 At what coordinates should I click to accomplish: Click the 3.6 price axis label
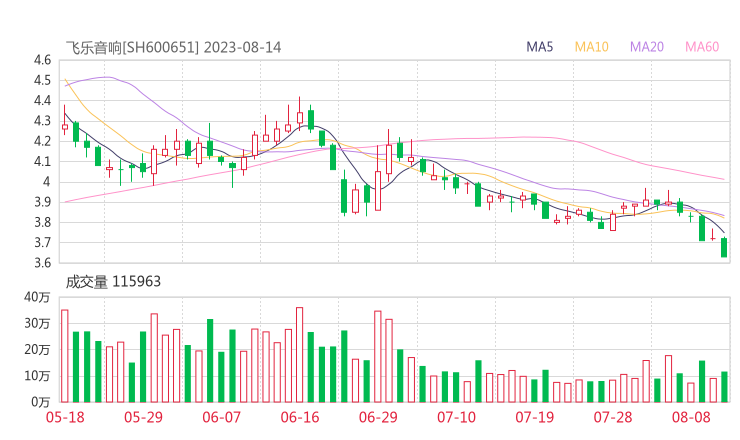tap(42, 262)
